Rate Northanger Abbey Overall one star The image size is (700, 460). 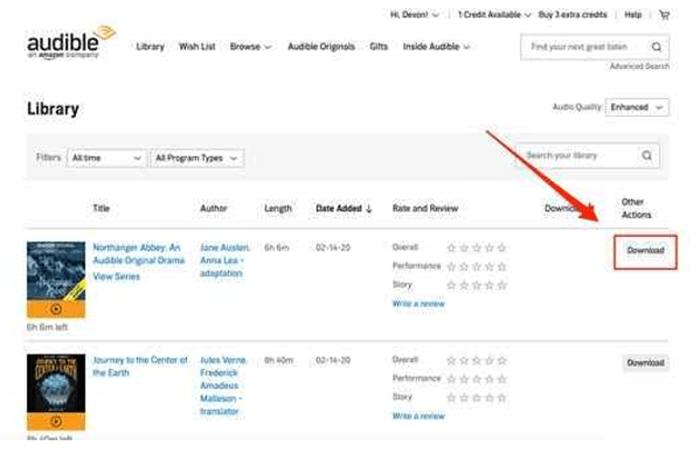click(451, 247)
